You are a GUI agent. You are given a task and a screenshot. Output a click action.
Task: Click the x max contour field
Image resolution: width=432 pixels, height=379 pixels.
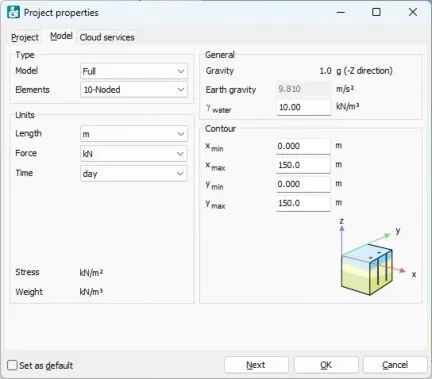tap(303, 165)
